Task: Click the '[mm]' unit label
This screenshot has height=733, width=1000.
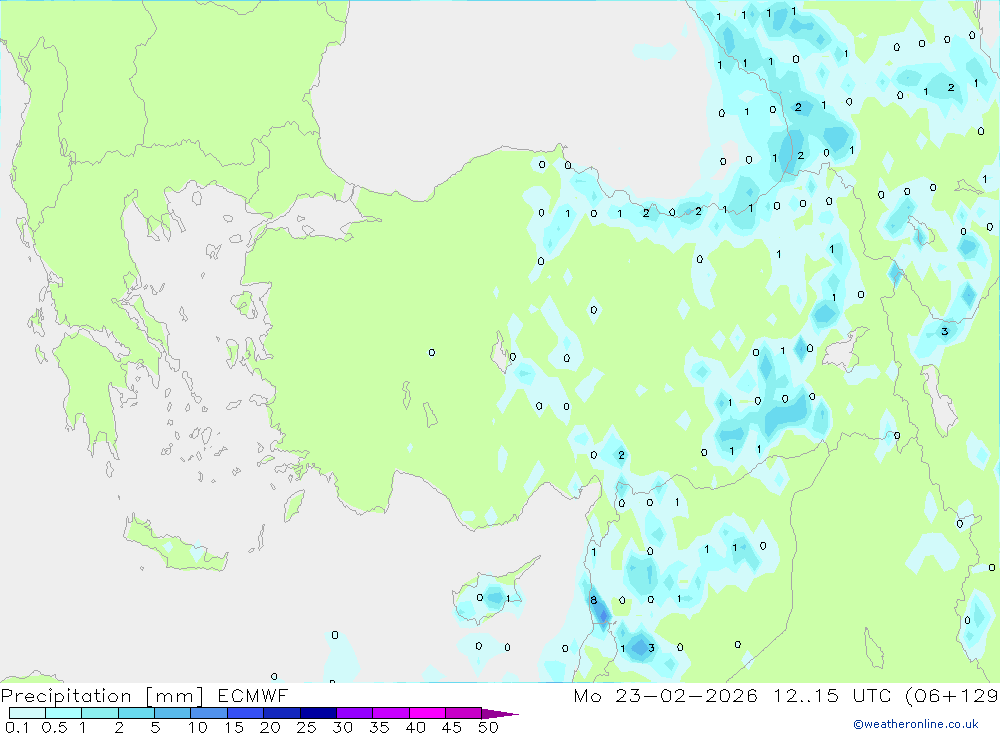Action: tap(175, 696)
